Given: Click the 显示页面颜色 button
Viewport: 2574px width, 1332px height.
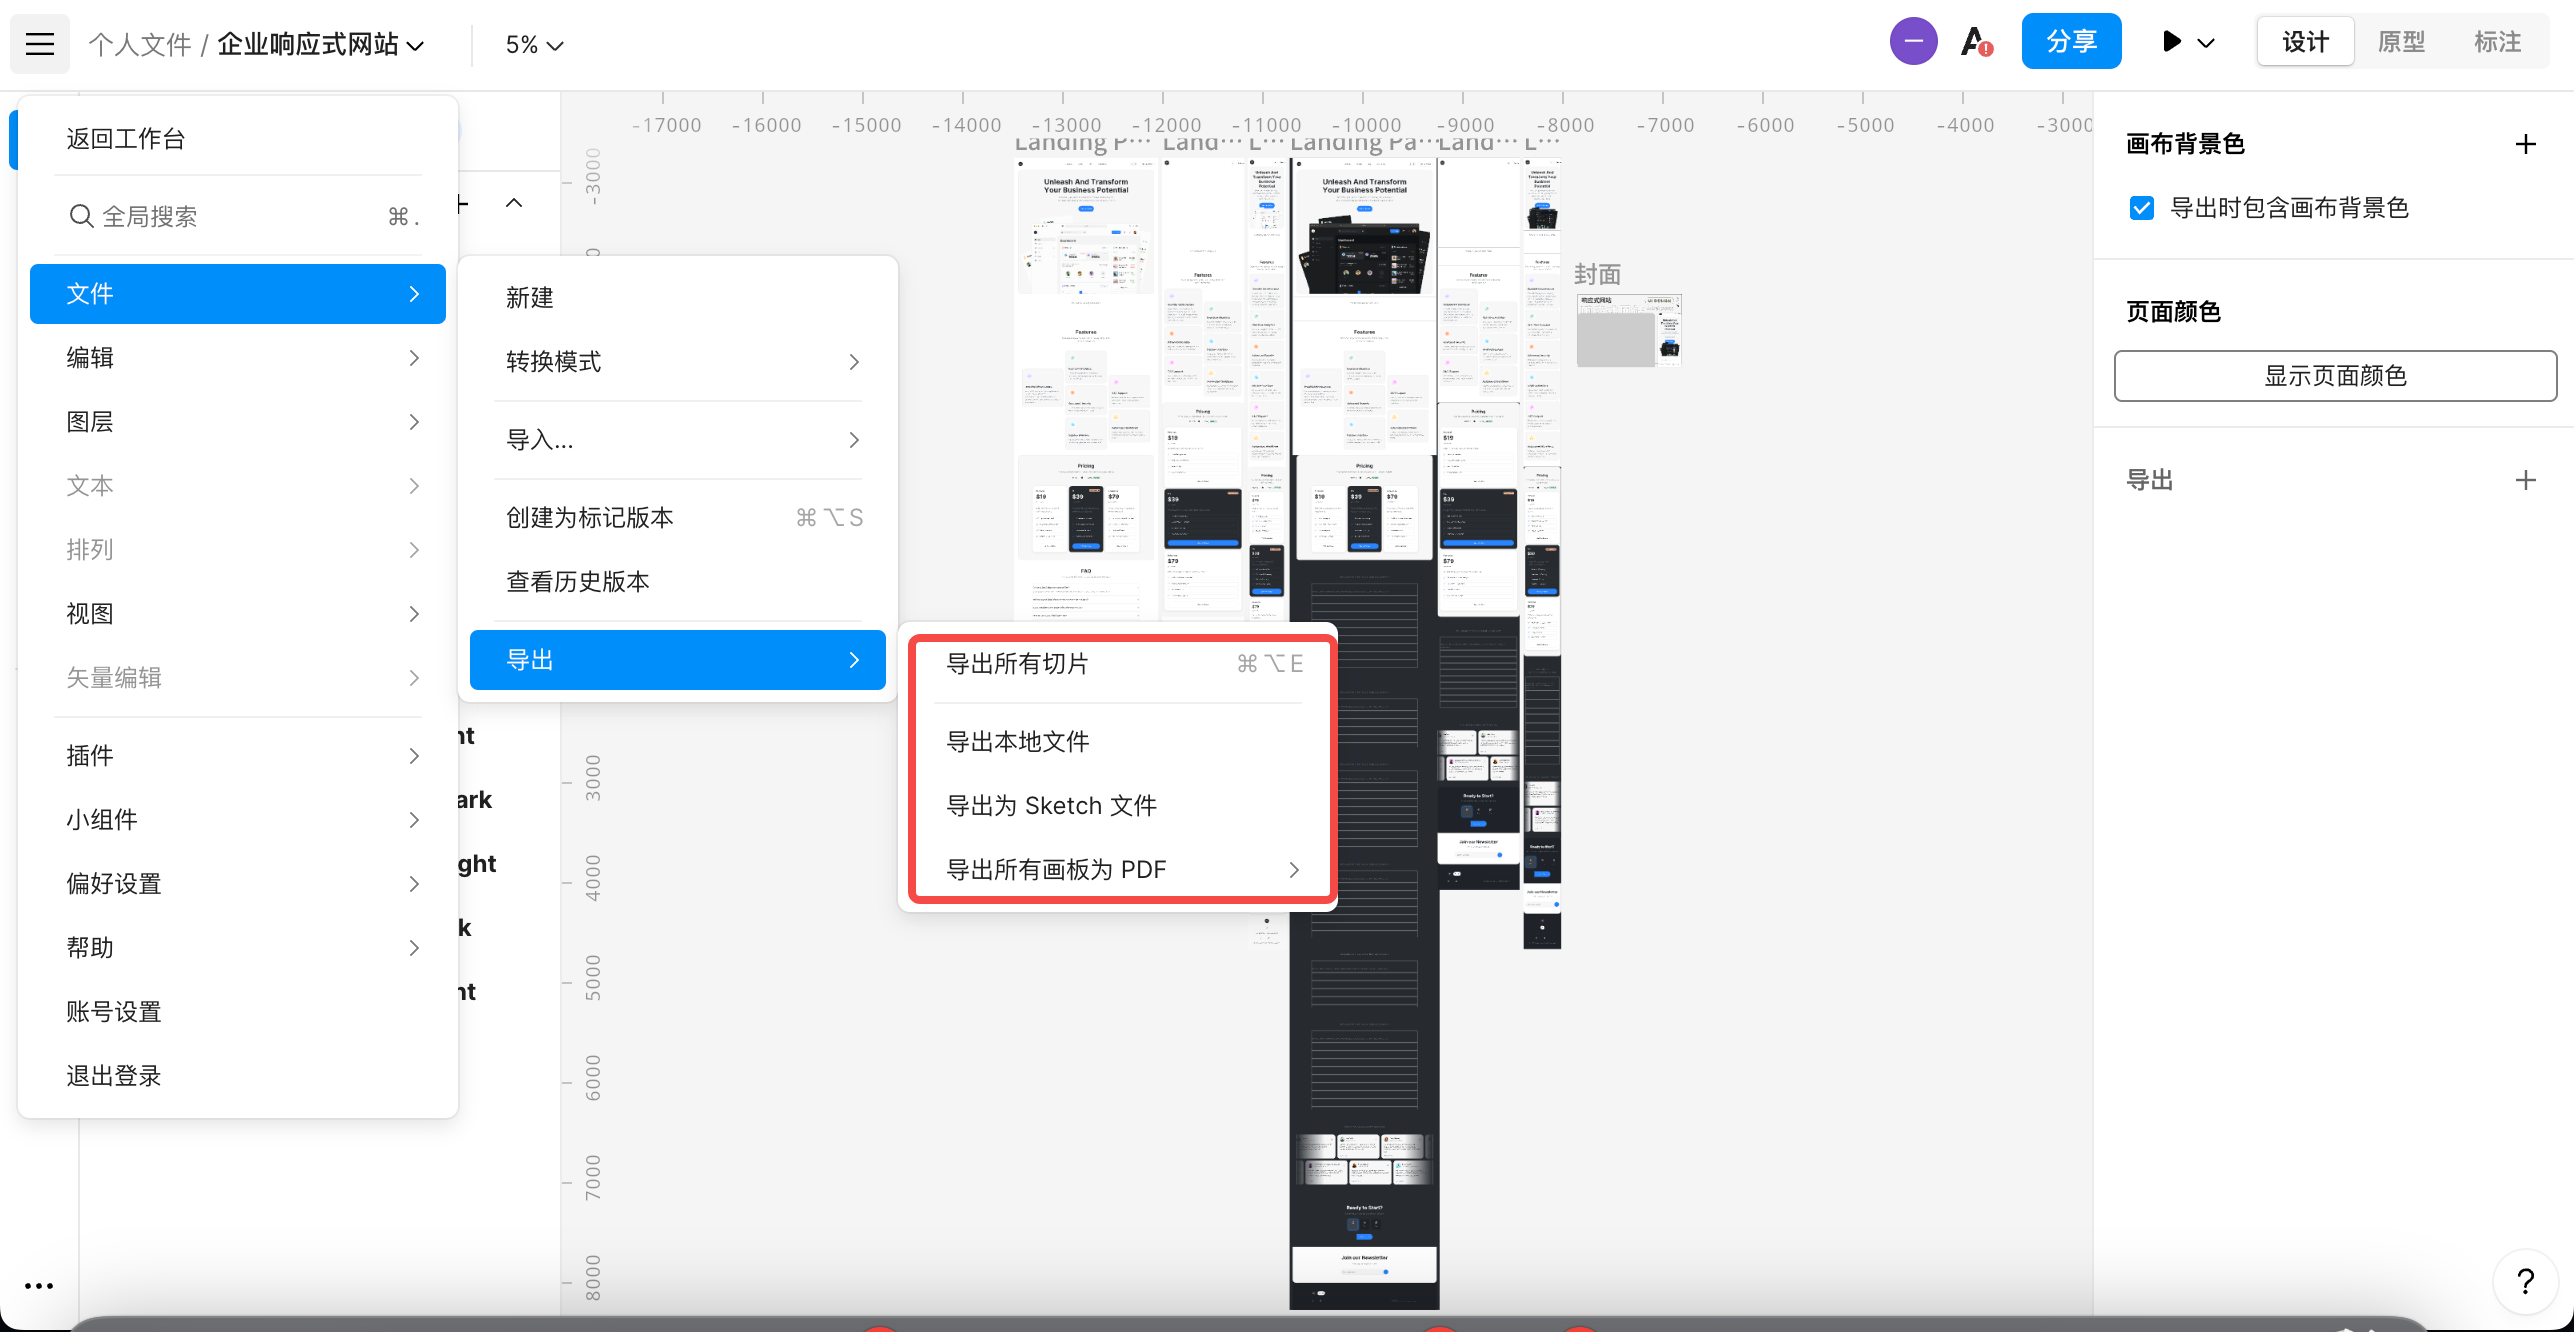Looking at the screenshot, I should (x=2335, y=376).
